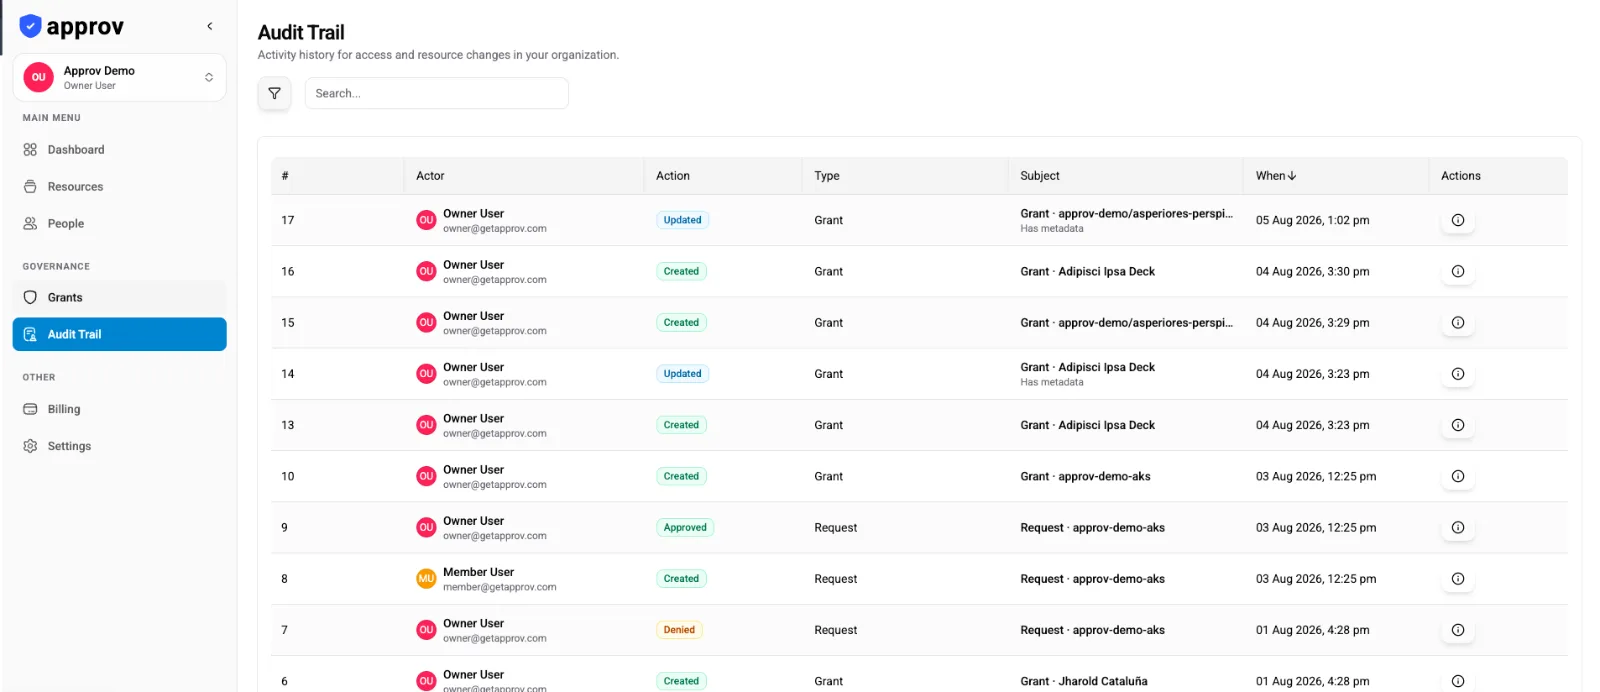The width and height of the screenshot is (1600, 692).
Task: Click 'Request' type cell in row 7
Action: click(836, 630)
